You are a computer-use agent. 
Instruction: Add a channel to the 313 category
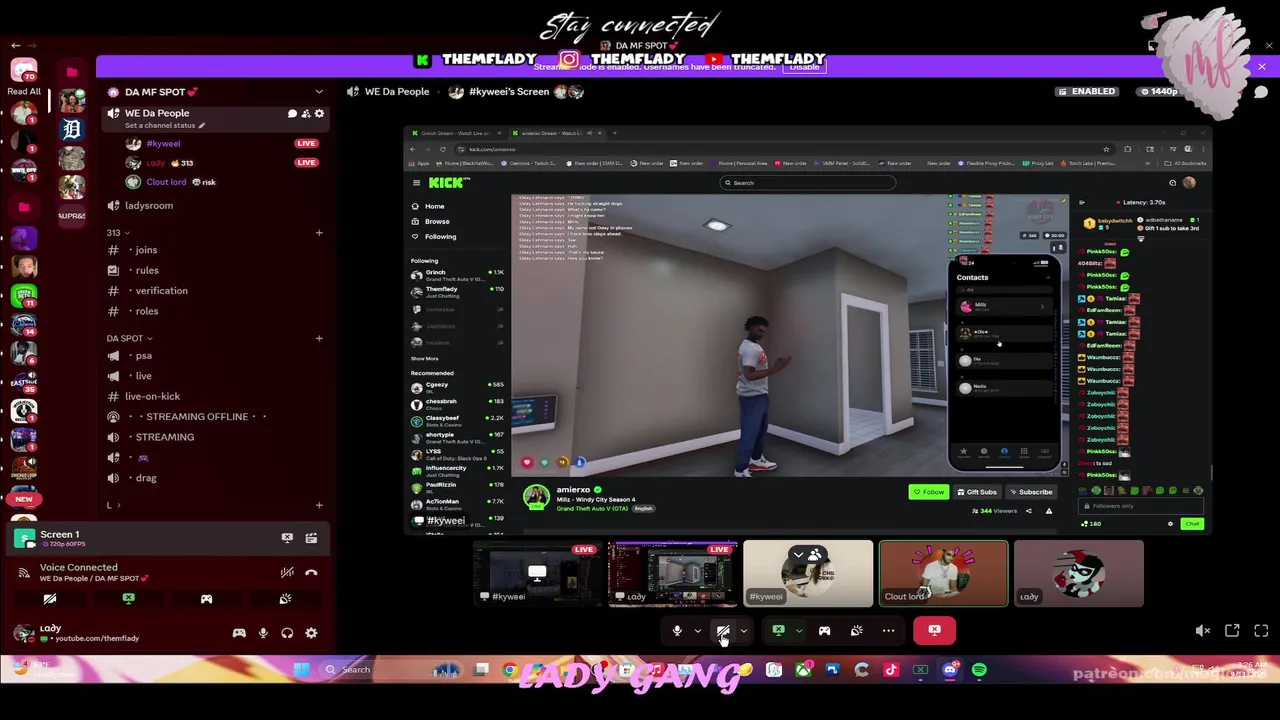319,233
